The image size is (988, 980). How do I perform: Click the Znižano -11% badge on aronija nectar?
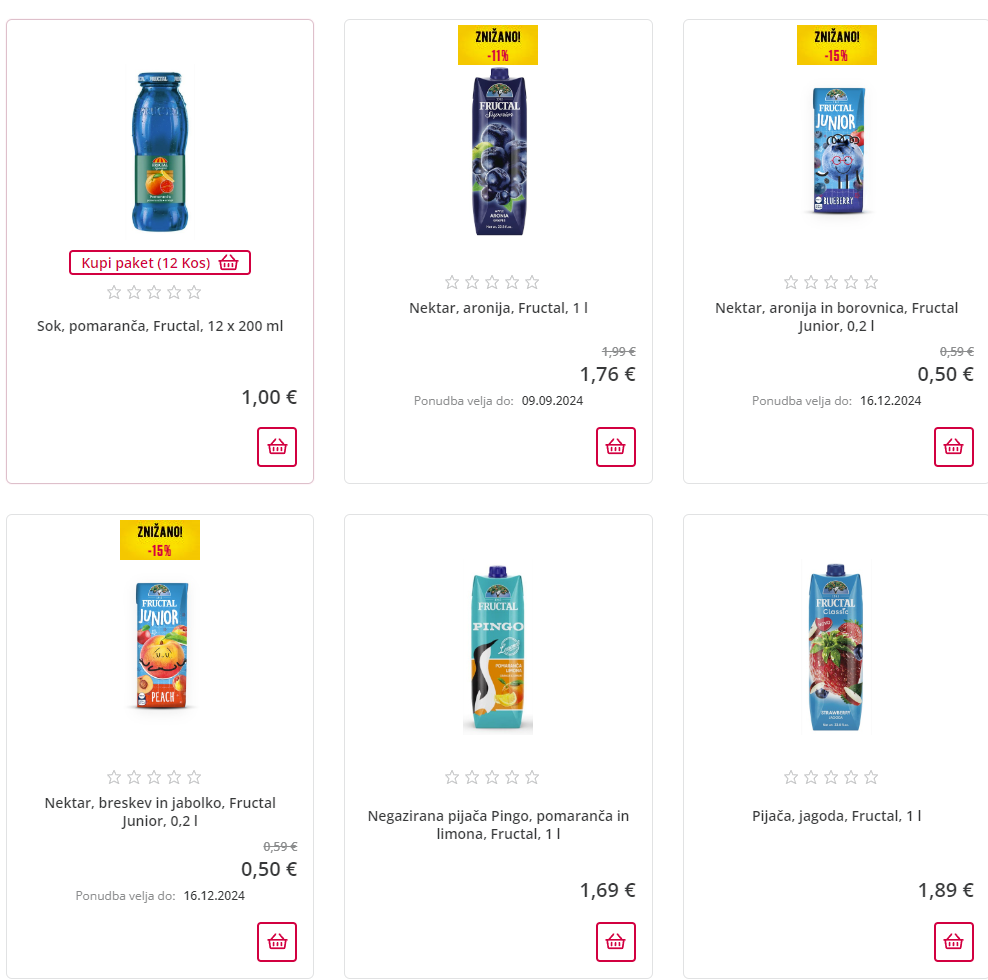tap(498, 45)
